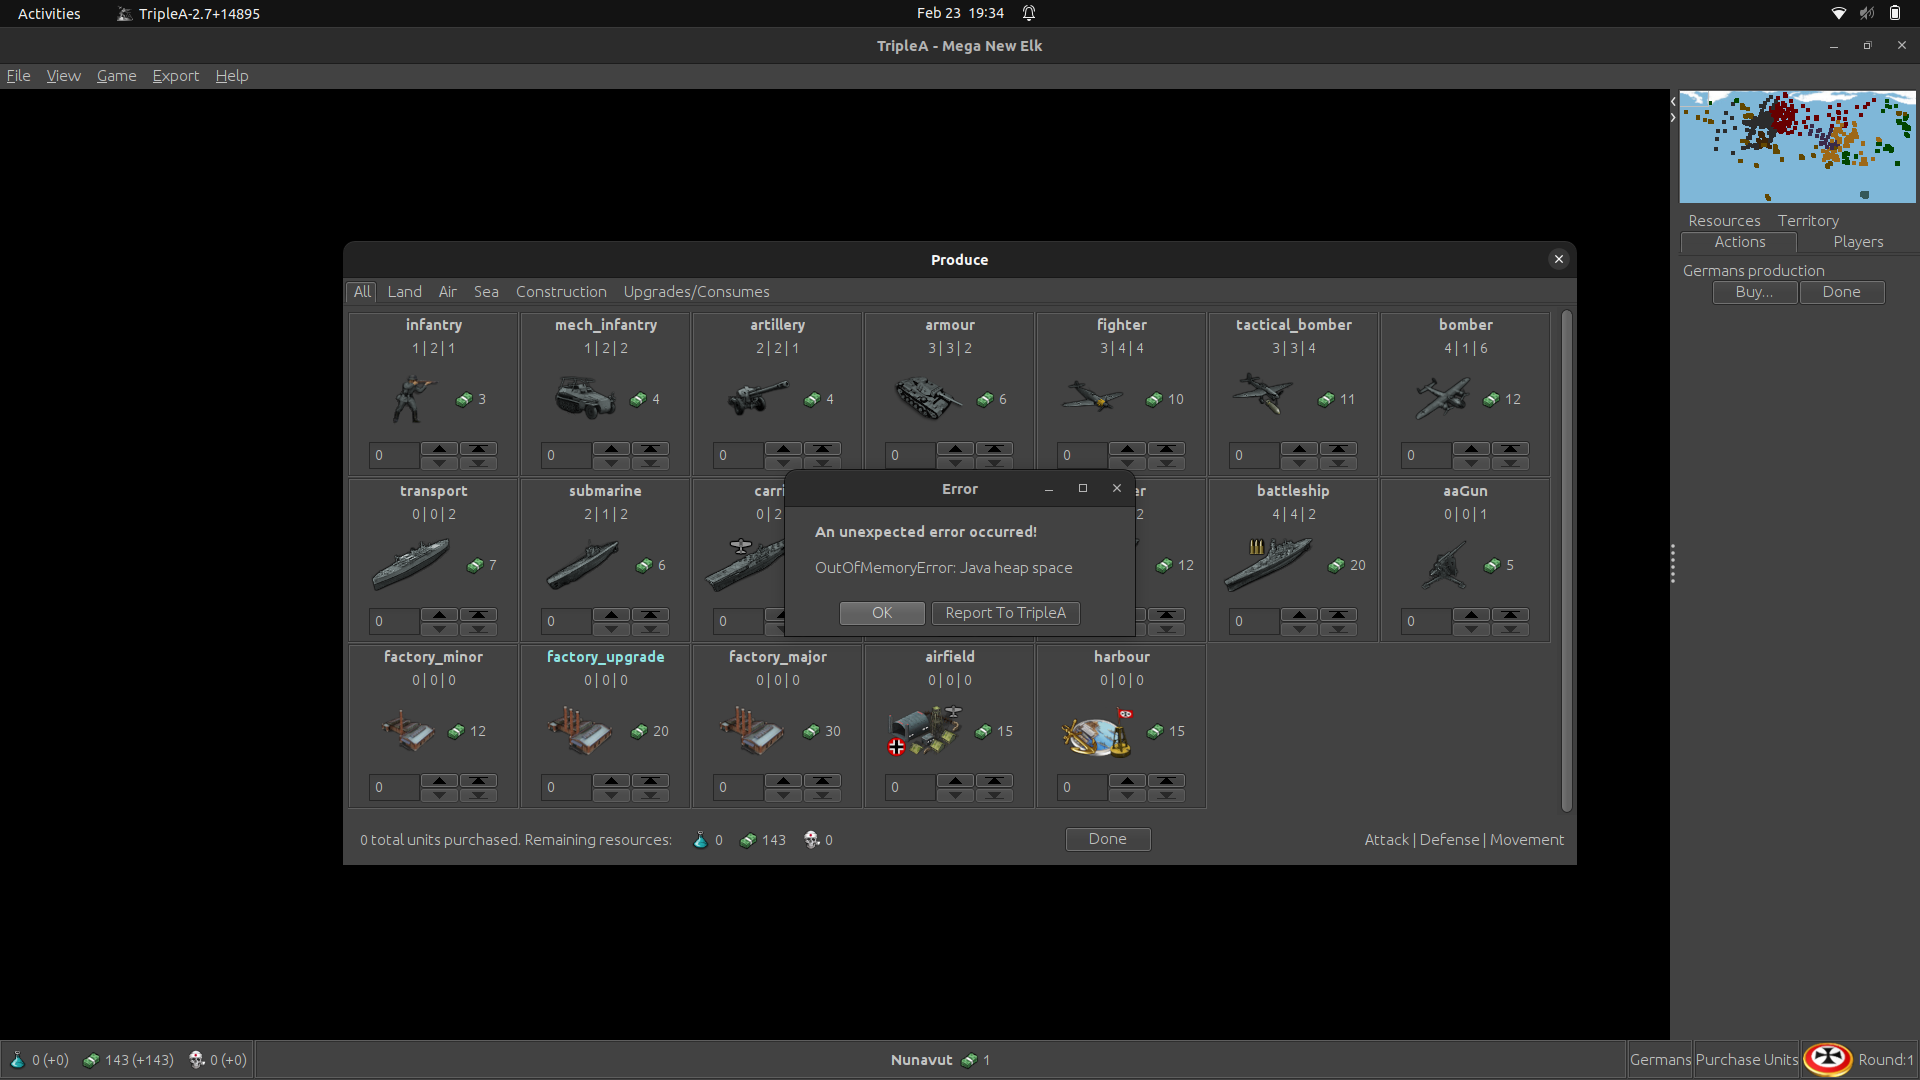The image size is (1920, 1080).
Task: Click the mech_infantry halftrack unit image
Action: (x=585, y=398)
